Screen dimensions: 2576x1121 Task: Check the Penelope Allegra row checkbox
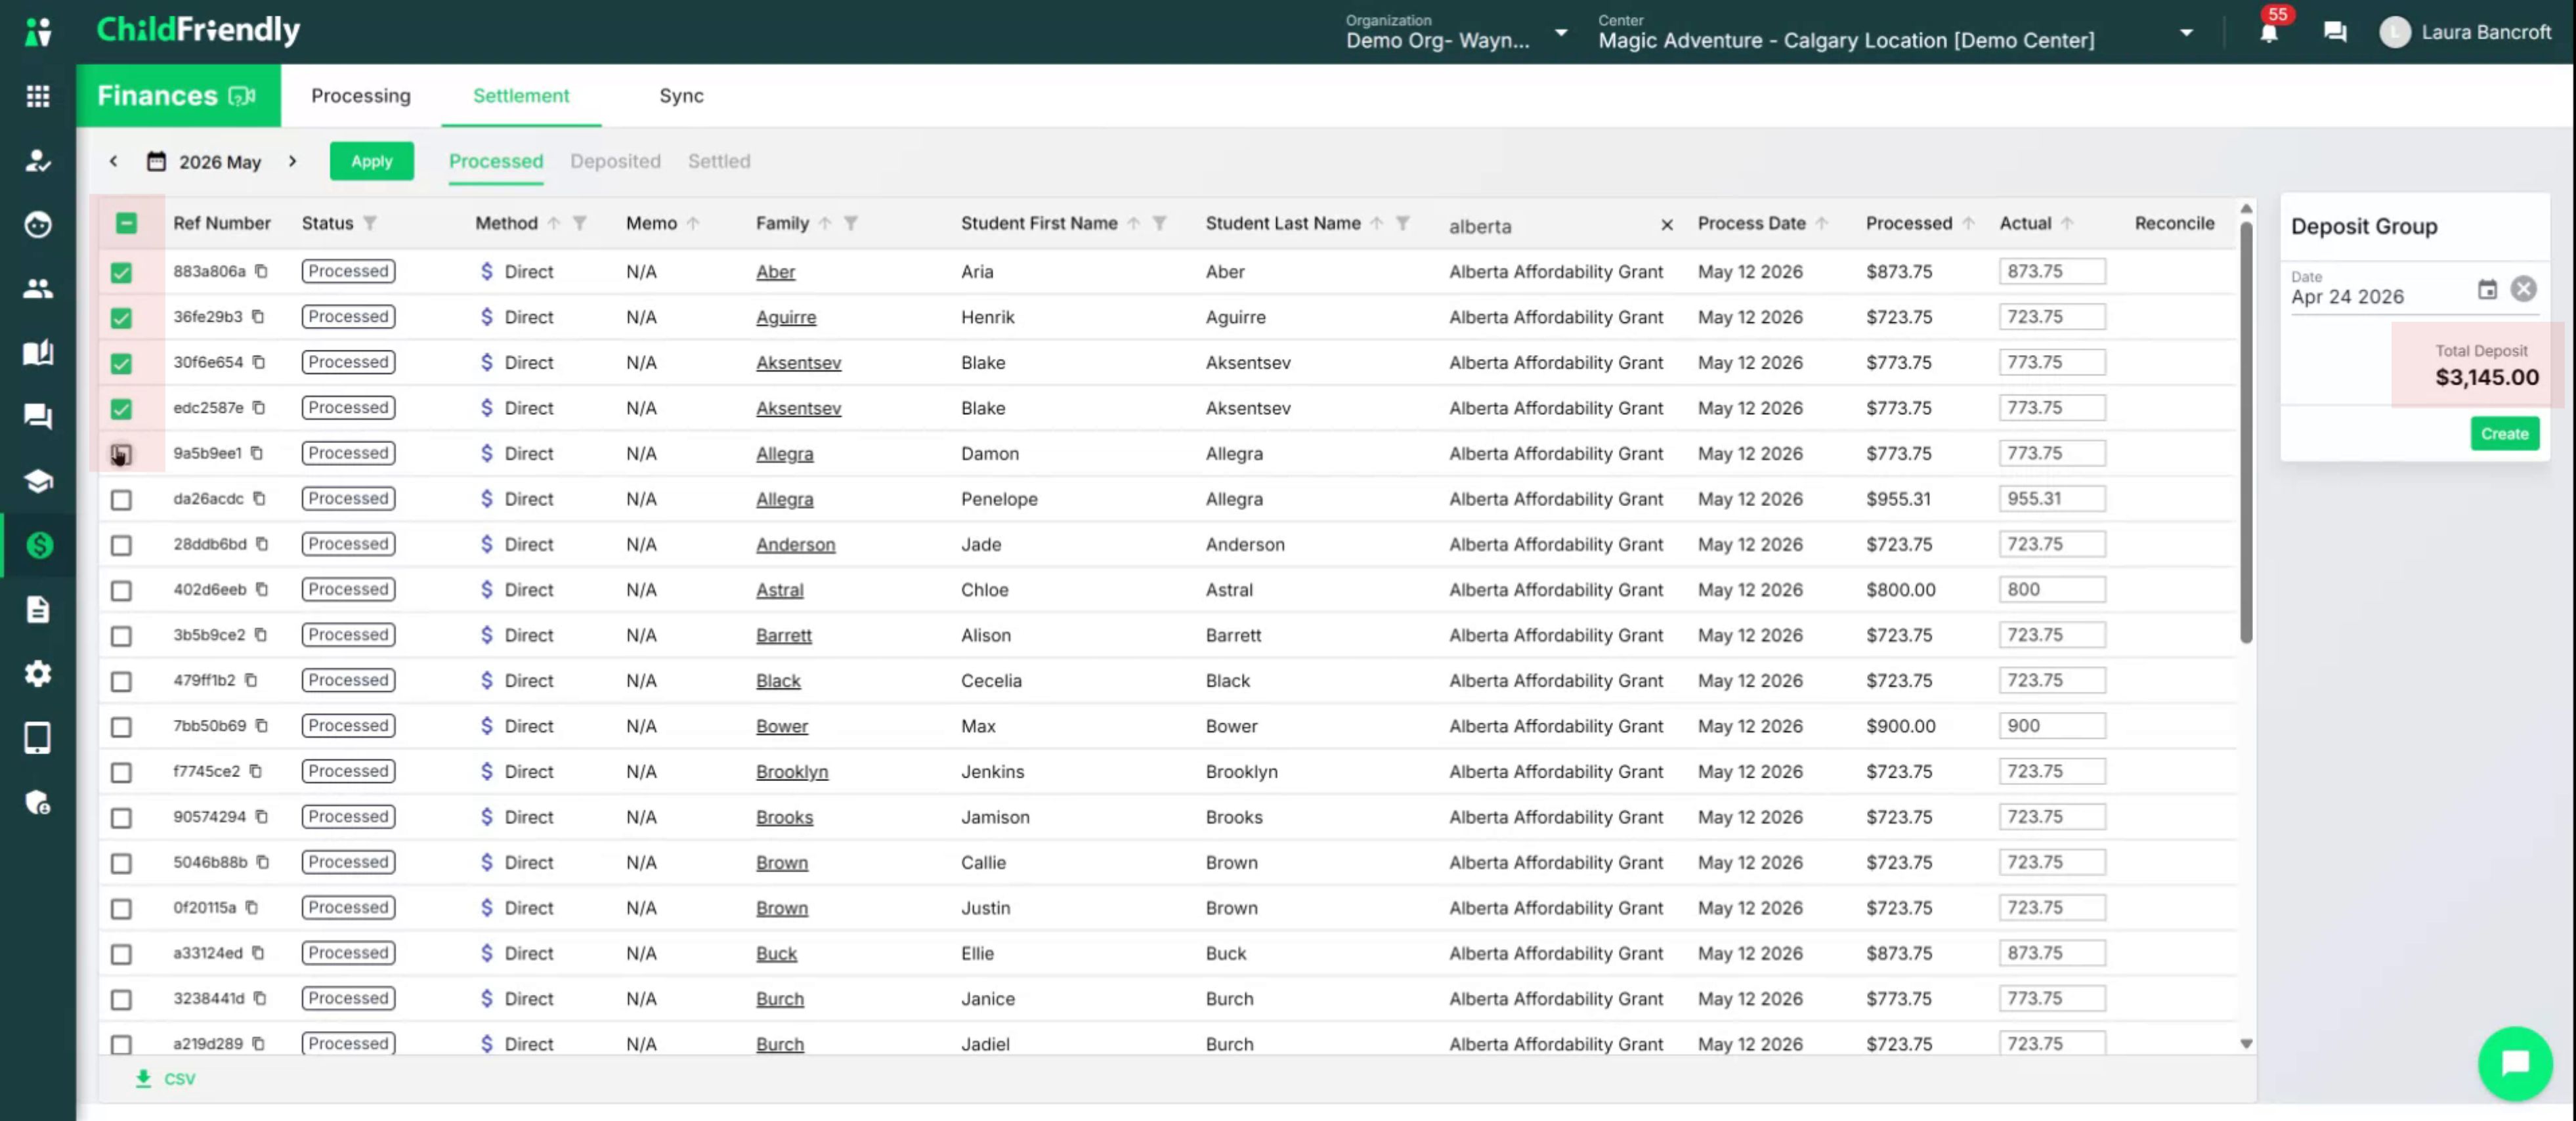click(121, 499)
